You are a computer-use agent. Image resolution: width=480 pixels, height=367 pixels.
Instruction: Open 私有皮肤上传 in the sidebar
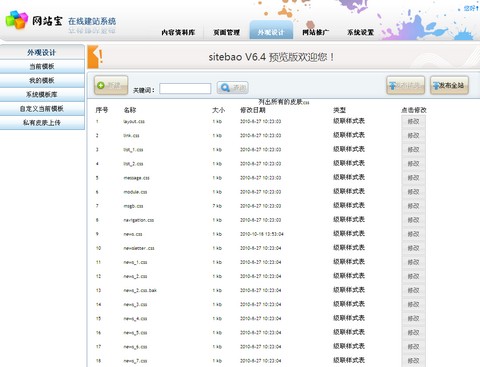[42, 123]
